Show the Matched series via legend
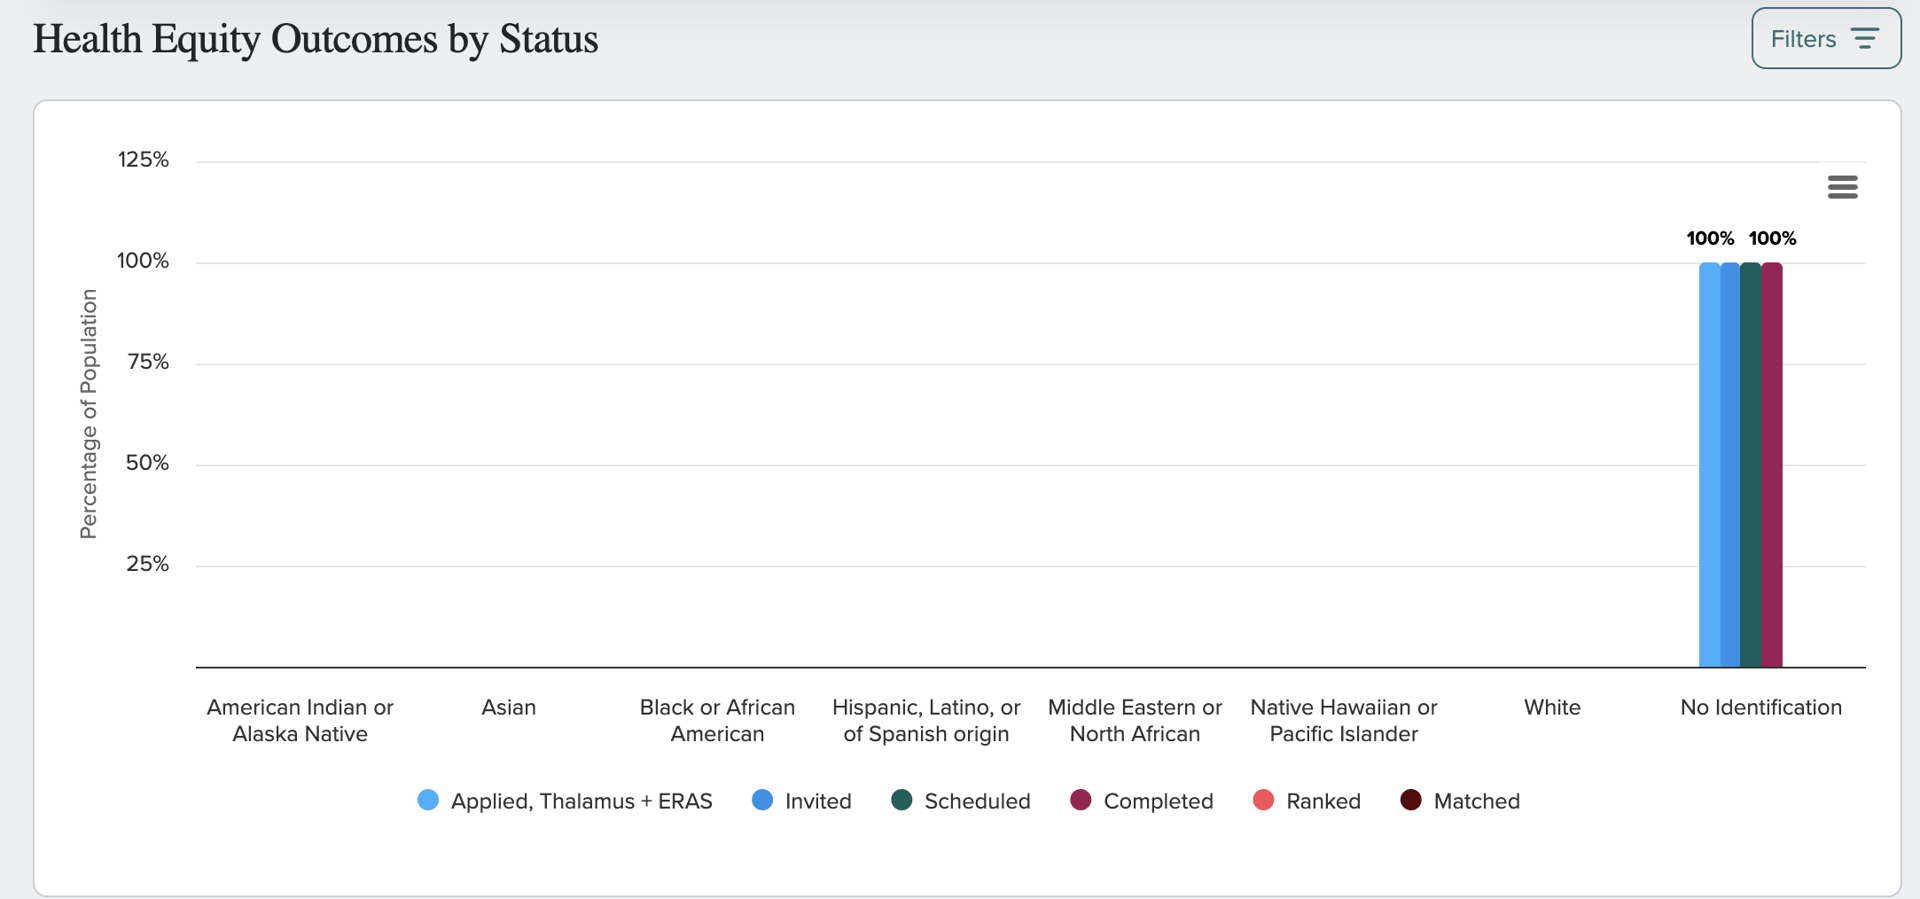This screenshot has width=1920, height=899. point(1460,801)
